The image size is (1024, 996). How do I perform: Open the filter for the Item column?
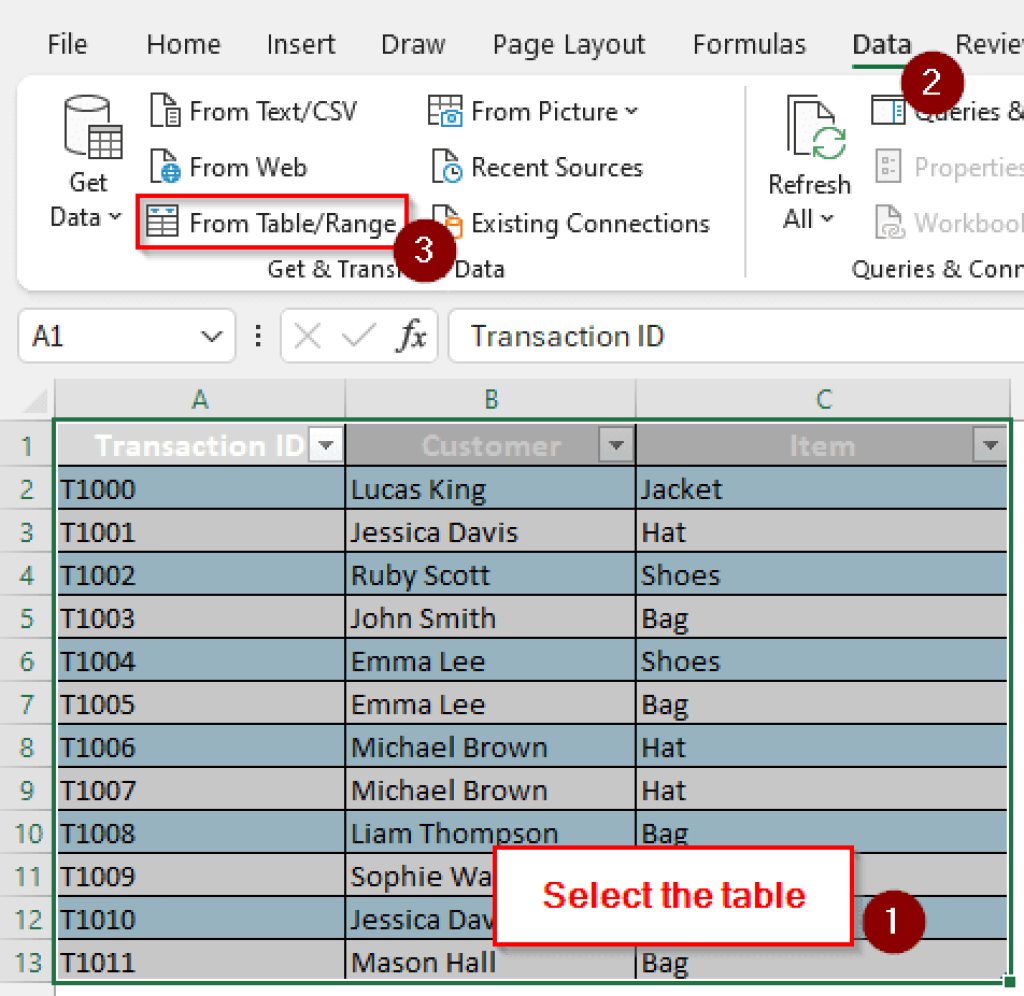(x=989, y=445)
